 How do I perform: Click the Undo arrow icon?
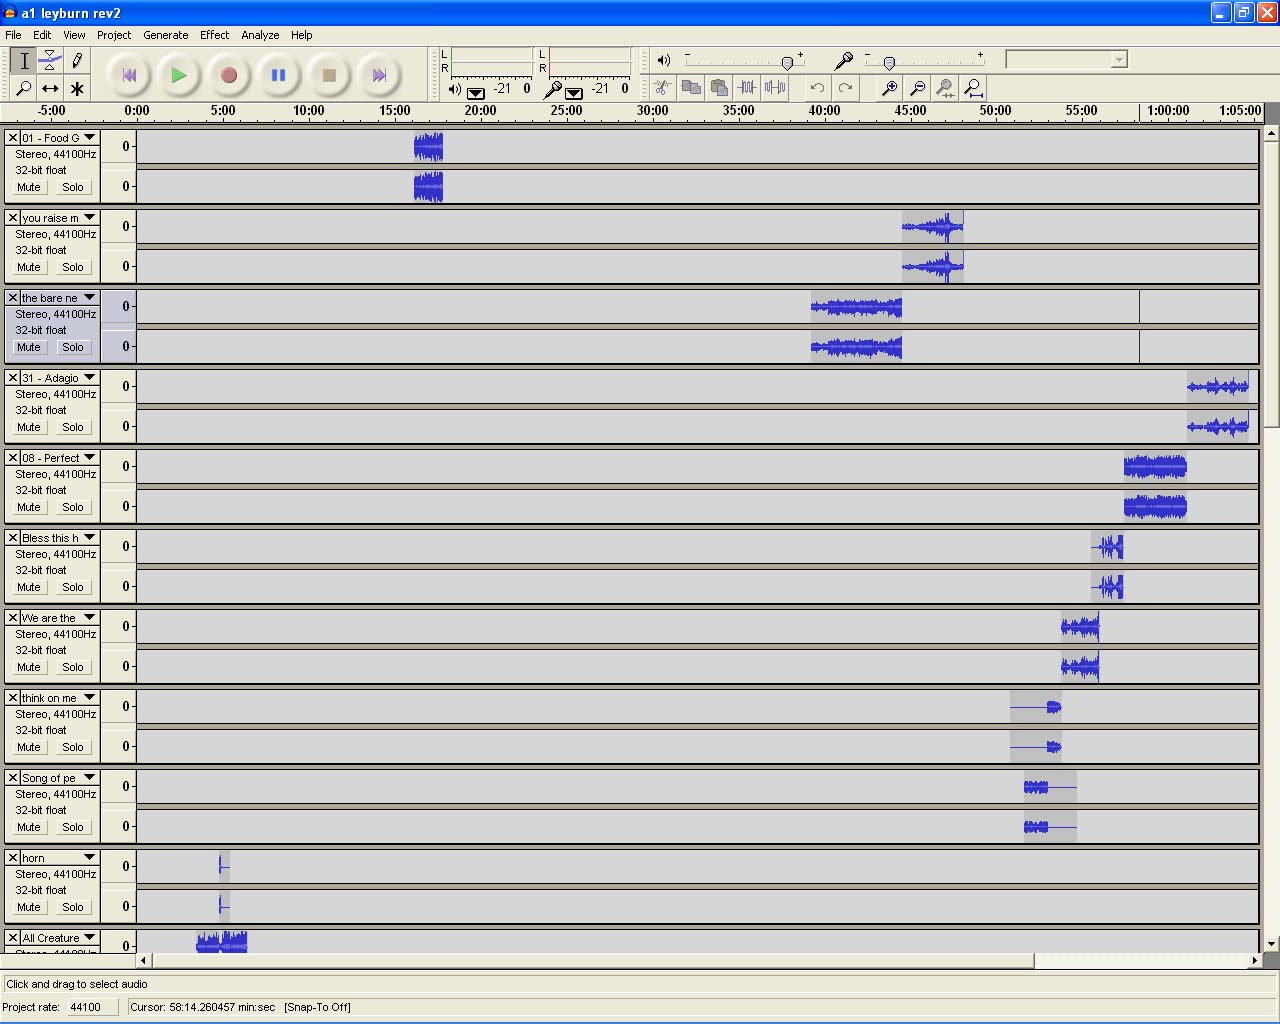pos(817,88)
